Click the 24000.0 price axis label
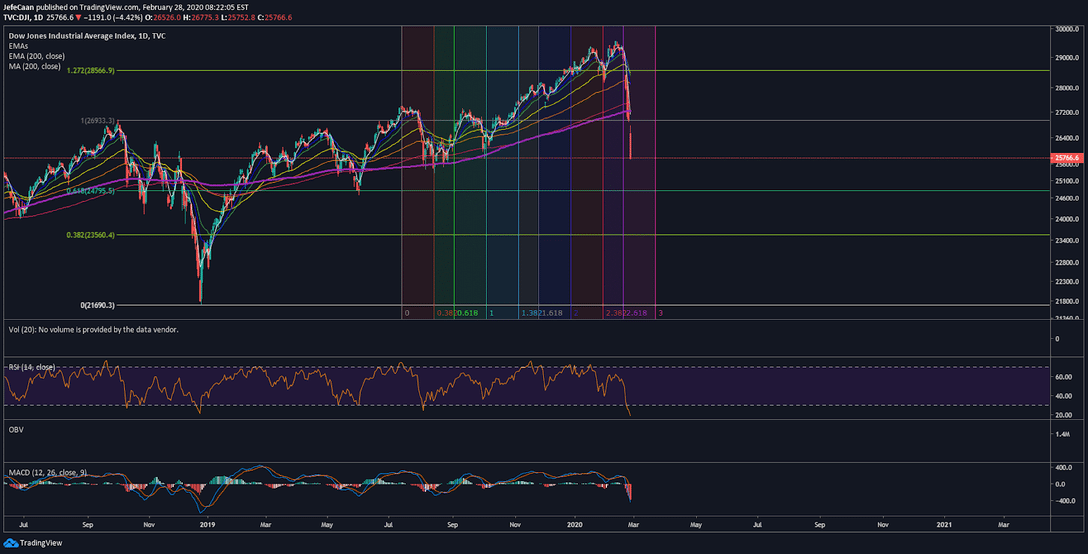This screenshot has width=1088, height=554. 1067,219
